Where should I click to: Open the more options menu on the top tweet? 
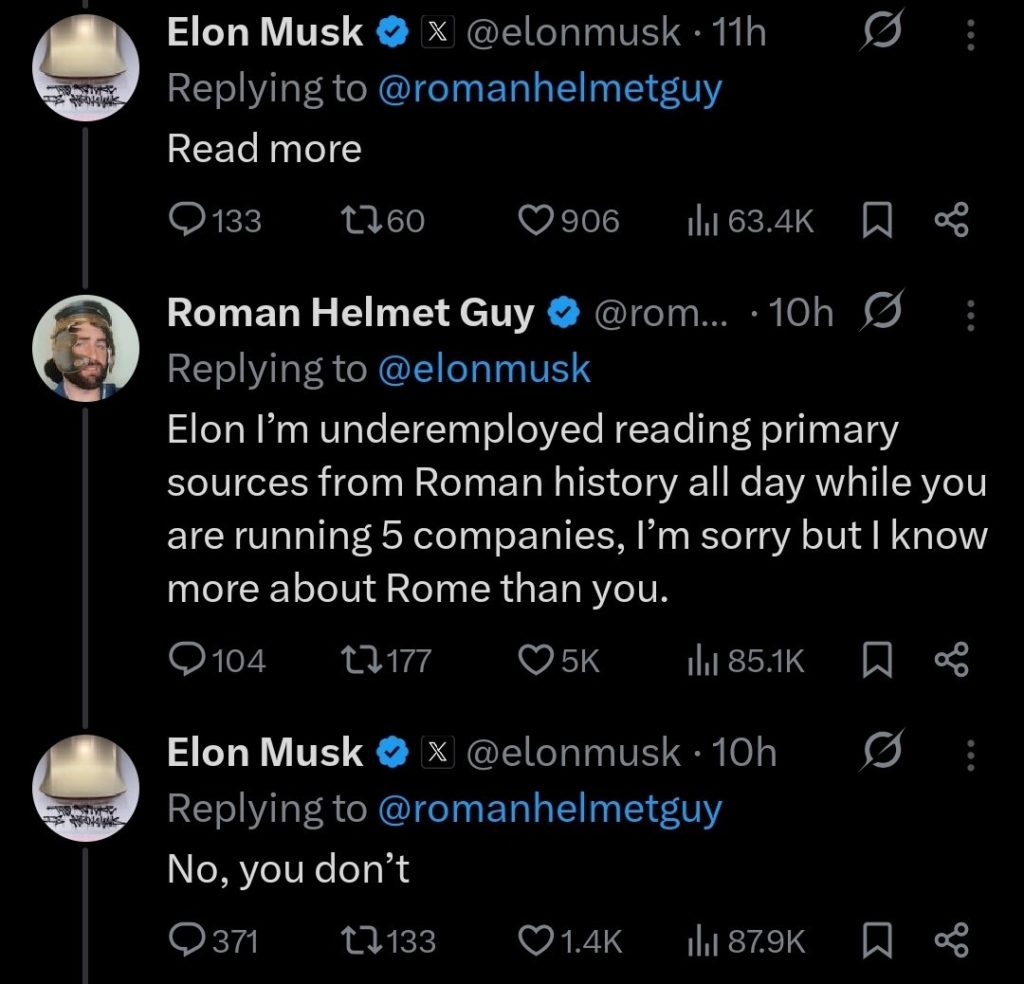pos(969,31)
